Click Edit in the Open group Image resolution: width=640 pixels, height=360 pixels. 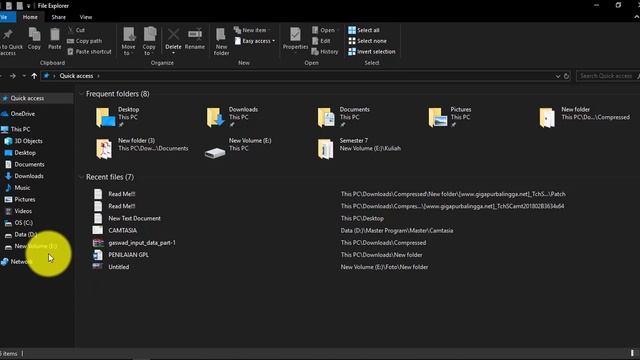click(321, 41)
